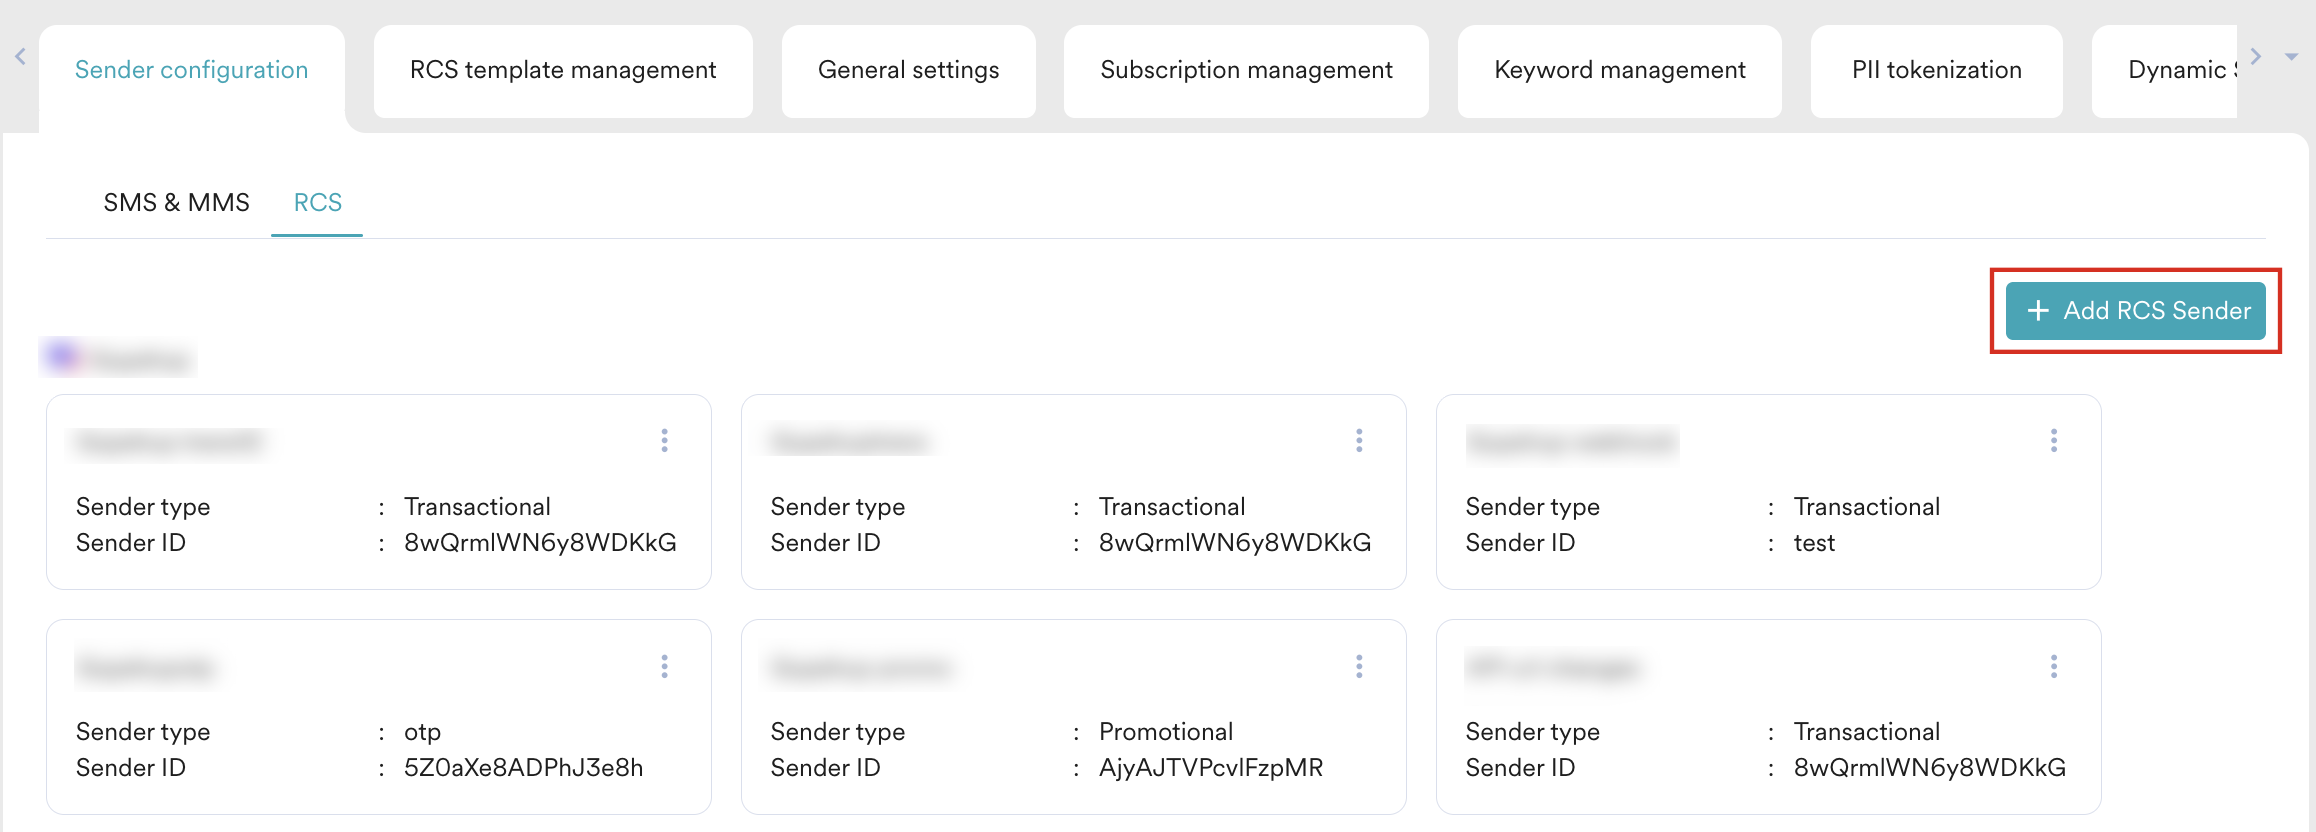This screenshot has height=832, width=2316.
Task: Go to General settings tab
Action: point(908,70)
